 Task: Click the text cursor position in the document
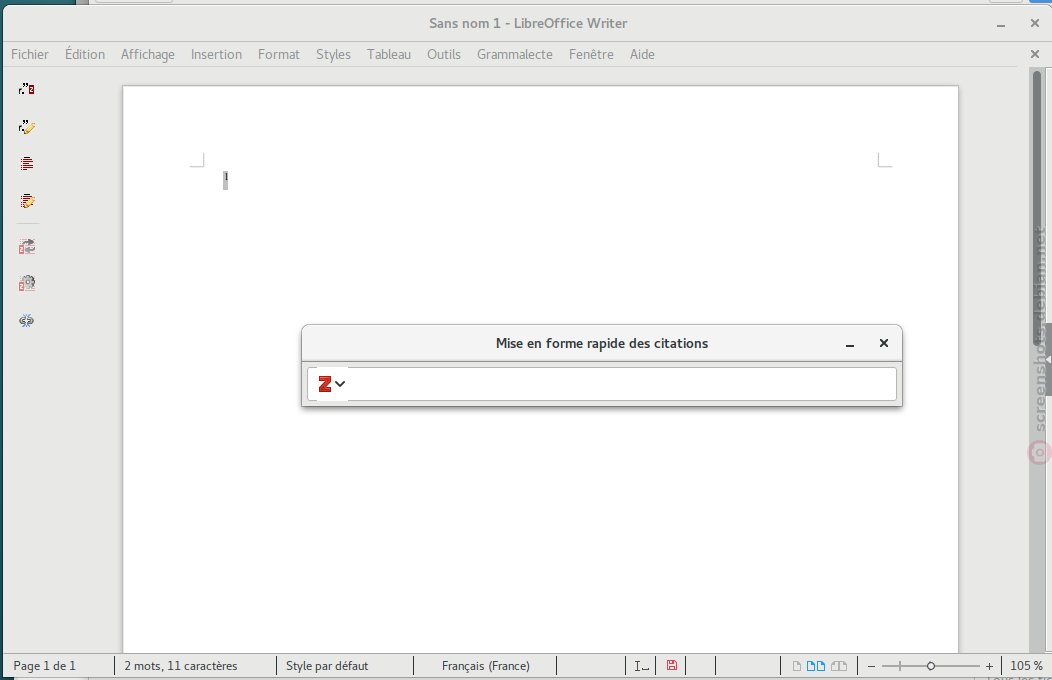point(225,180)
